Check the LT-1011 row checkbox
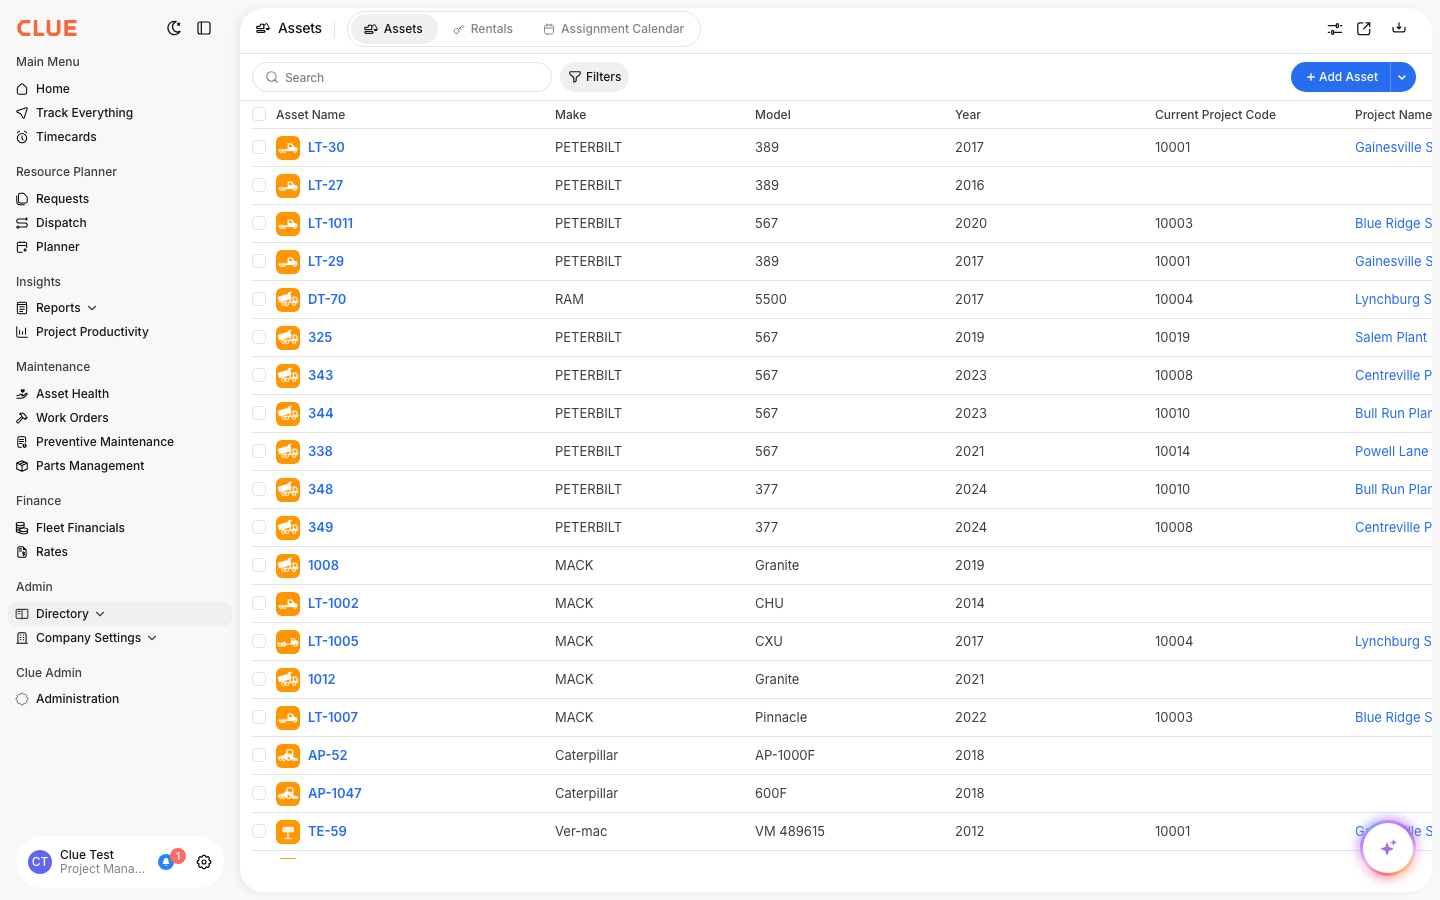The image size is (1440, 900). (x=259, y=223)
